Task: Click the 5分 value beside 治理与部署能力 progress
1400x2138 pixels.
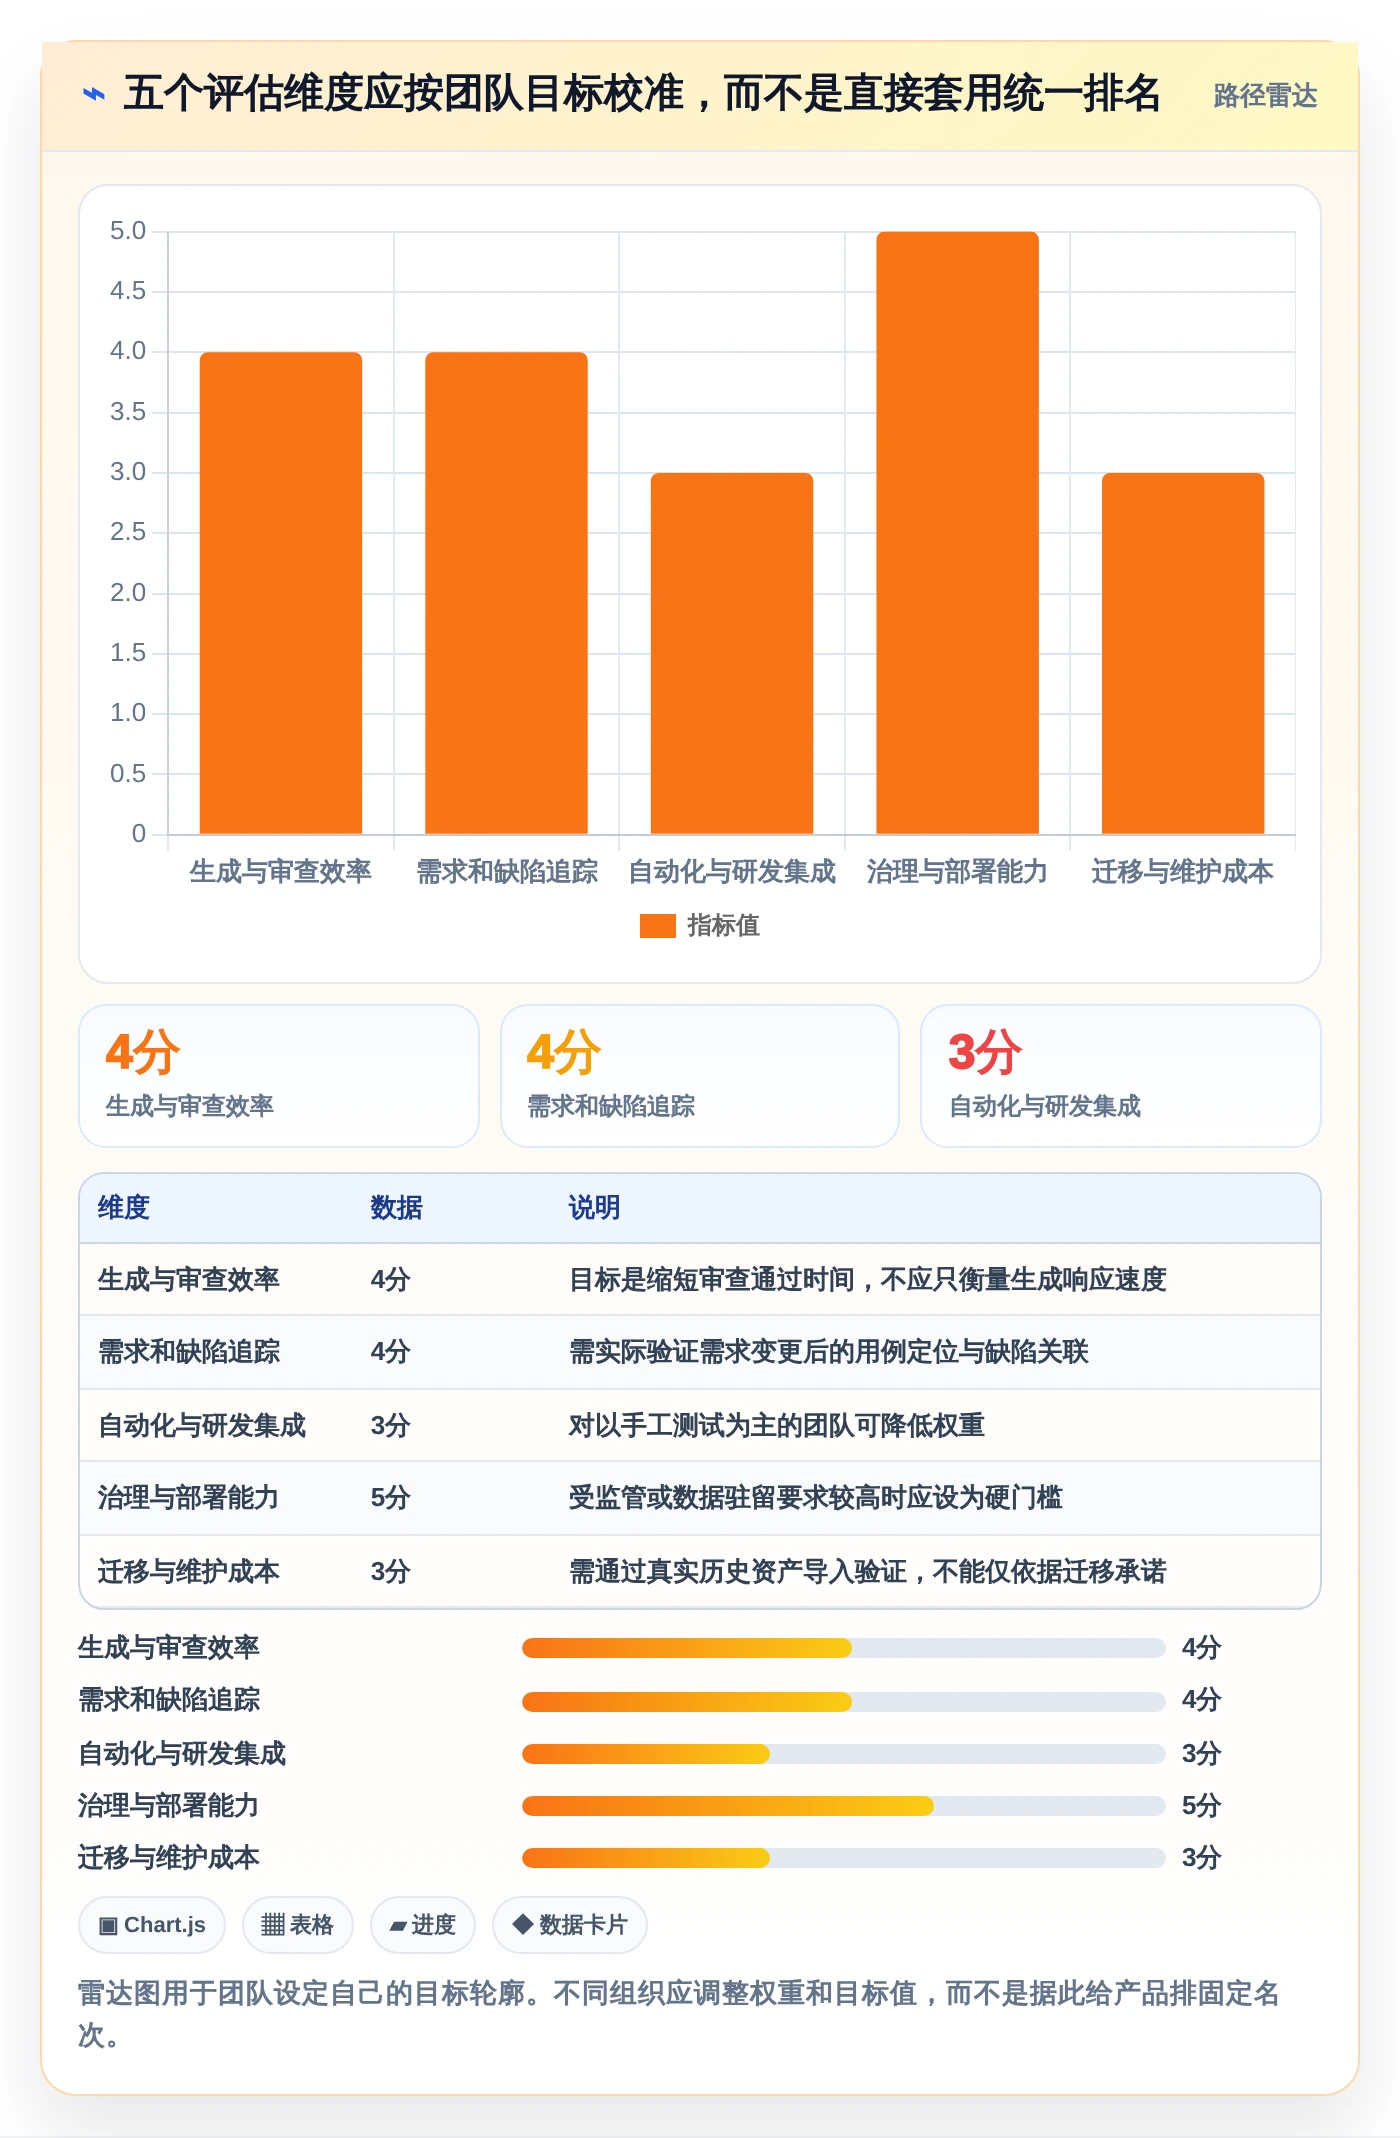Action: 1202,1806
